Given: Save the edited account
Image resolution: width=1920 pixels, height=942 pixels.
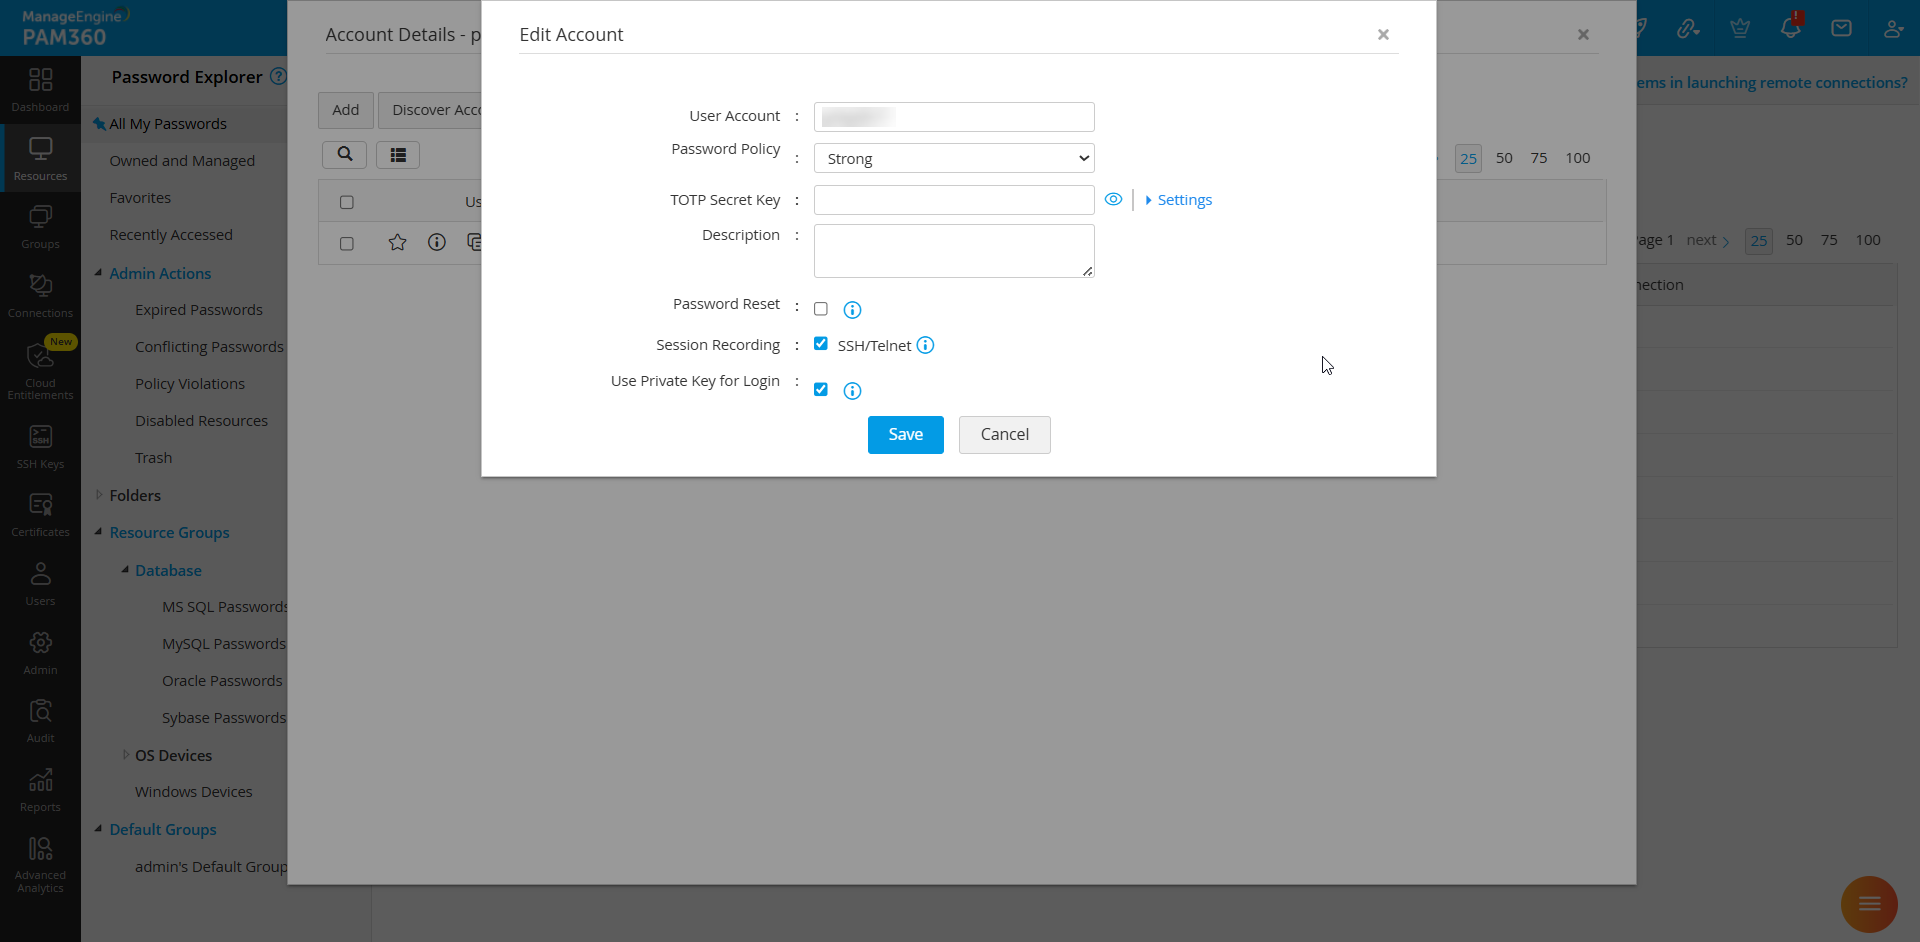Looking at the screenshot, I should coord(905,434).
